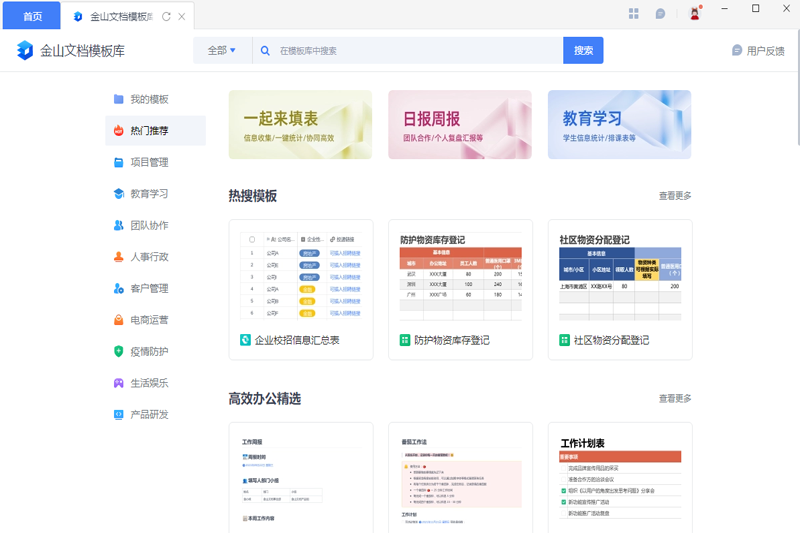Screen dimensions: 800x533
Task: Open the 防护物资库存登记 template thumbnail
Action: (458, 276)
